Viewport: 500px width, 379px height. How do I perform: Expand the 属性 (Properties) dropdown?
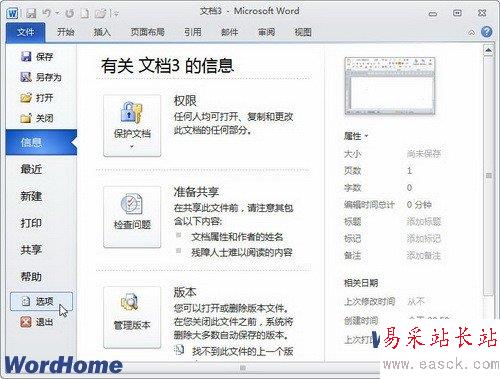(356, 136)
